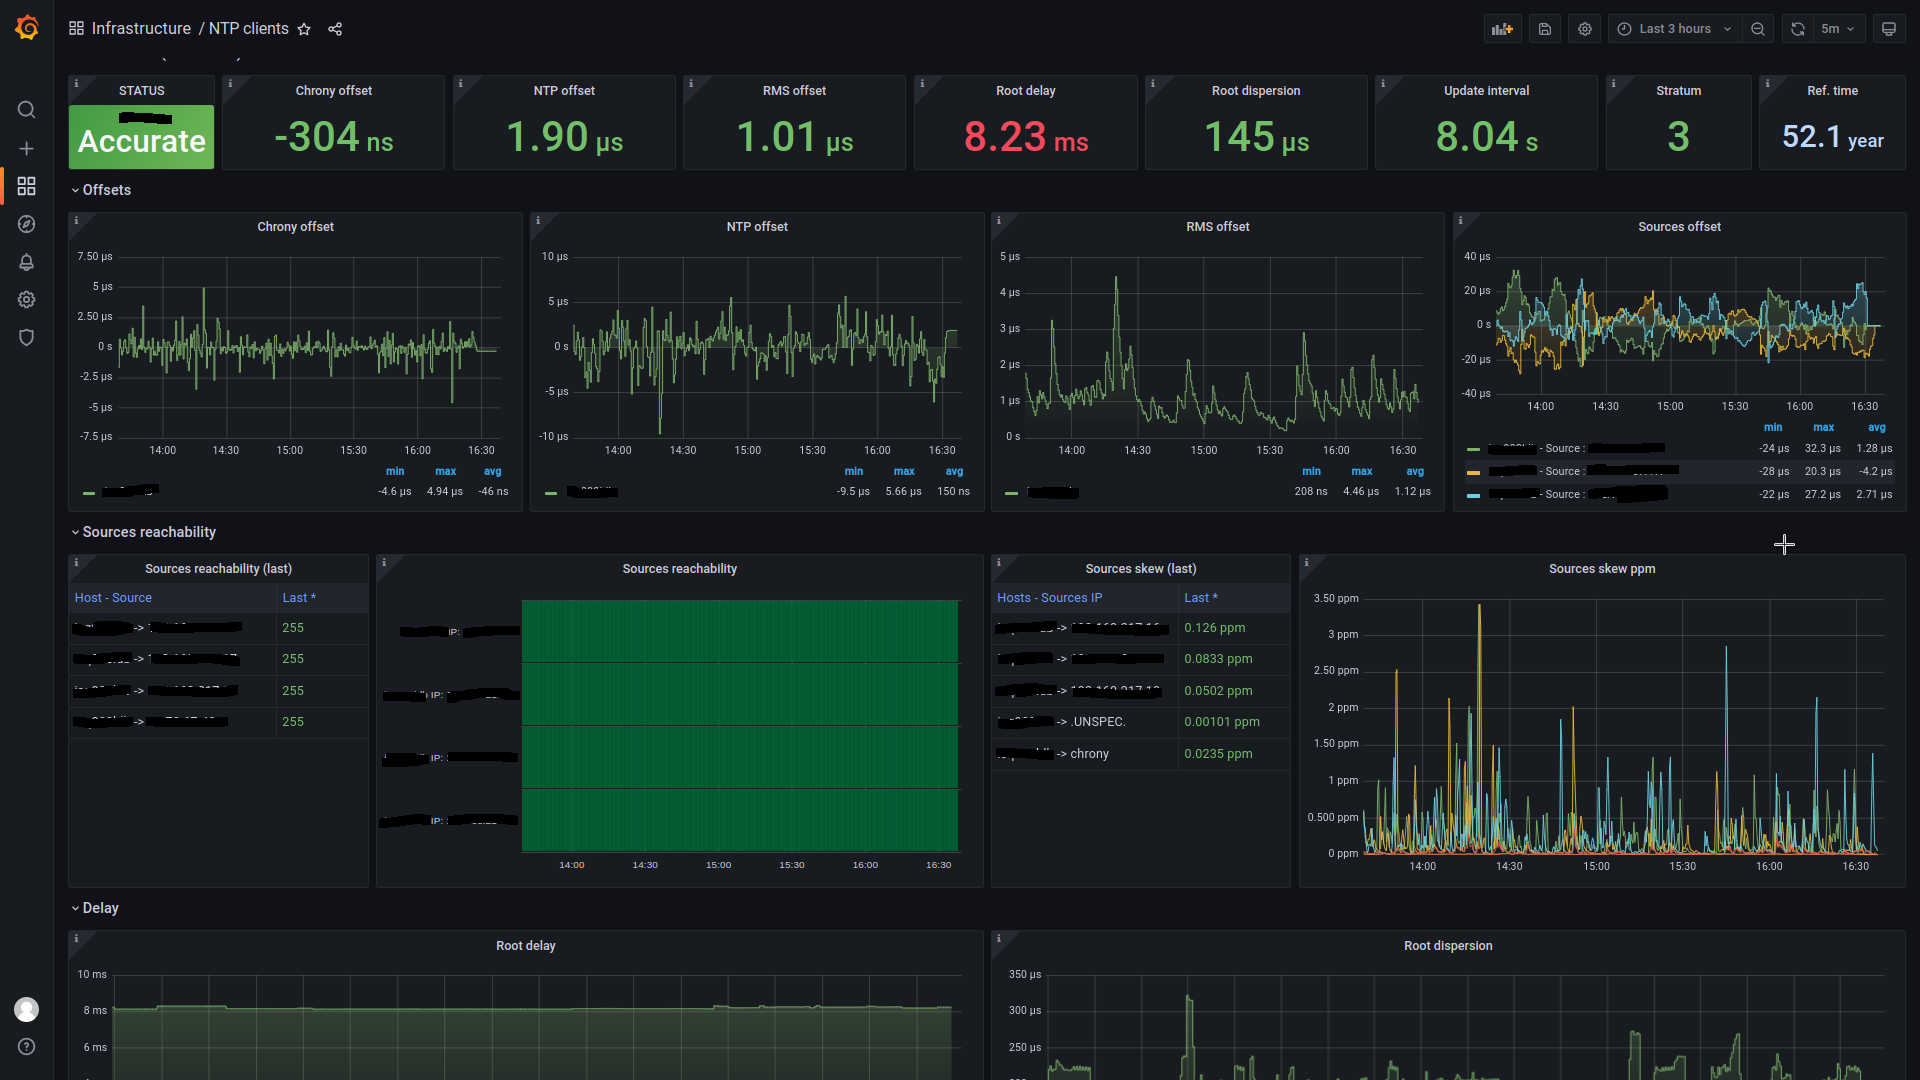Click the share dashboard icon
The image size is (1920, 1080).
(x=335, y=29)
